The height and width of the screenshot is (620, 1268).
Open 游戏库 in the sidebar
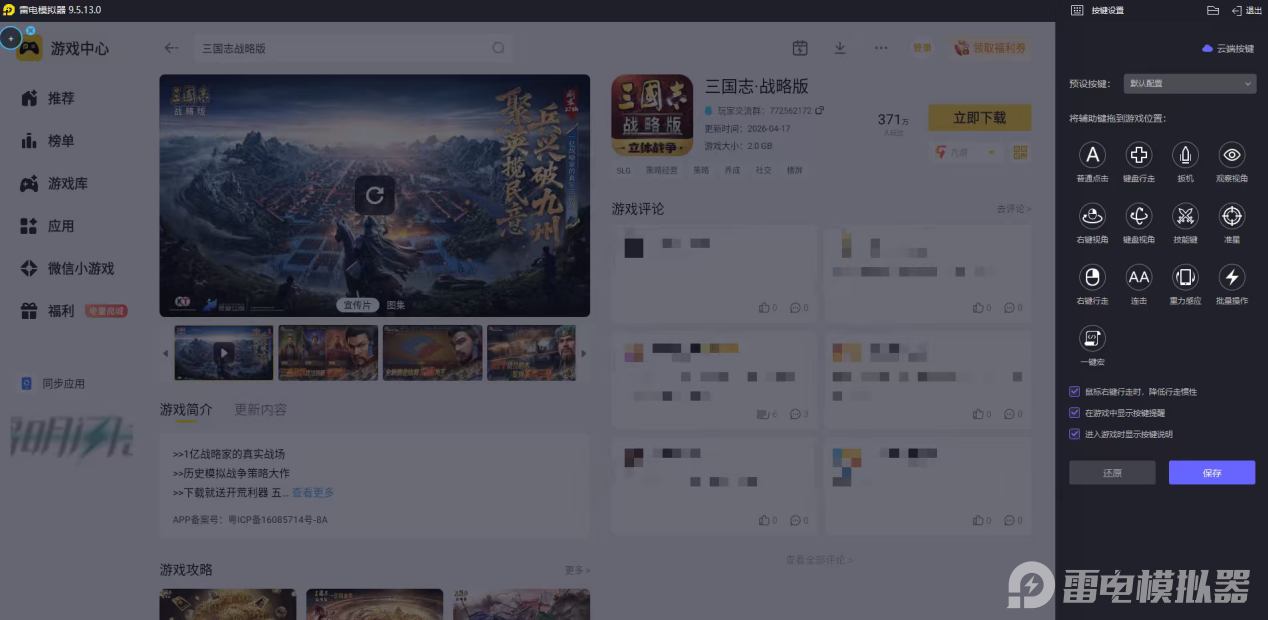pyautogui.click(x=55, y=184)
